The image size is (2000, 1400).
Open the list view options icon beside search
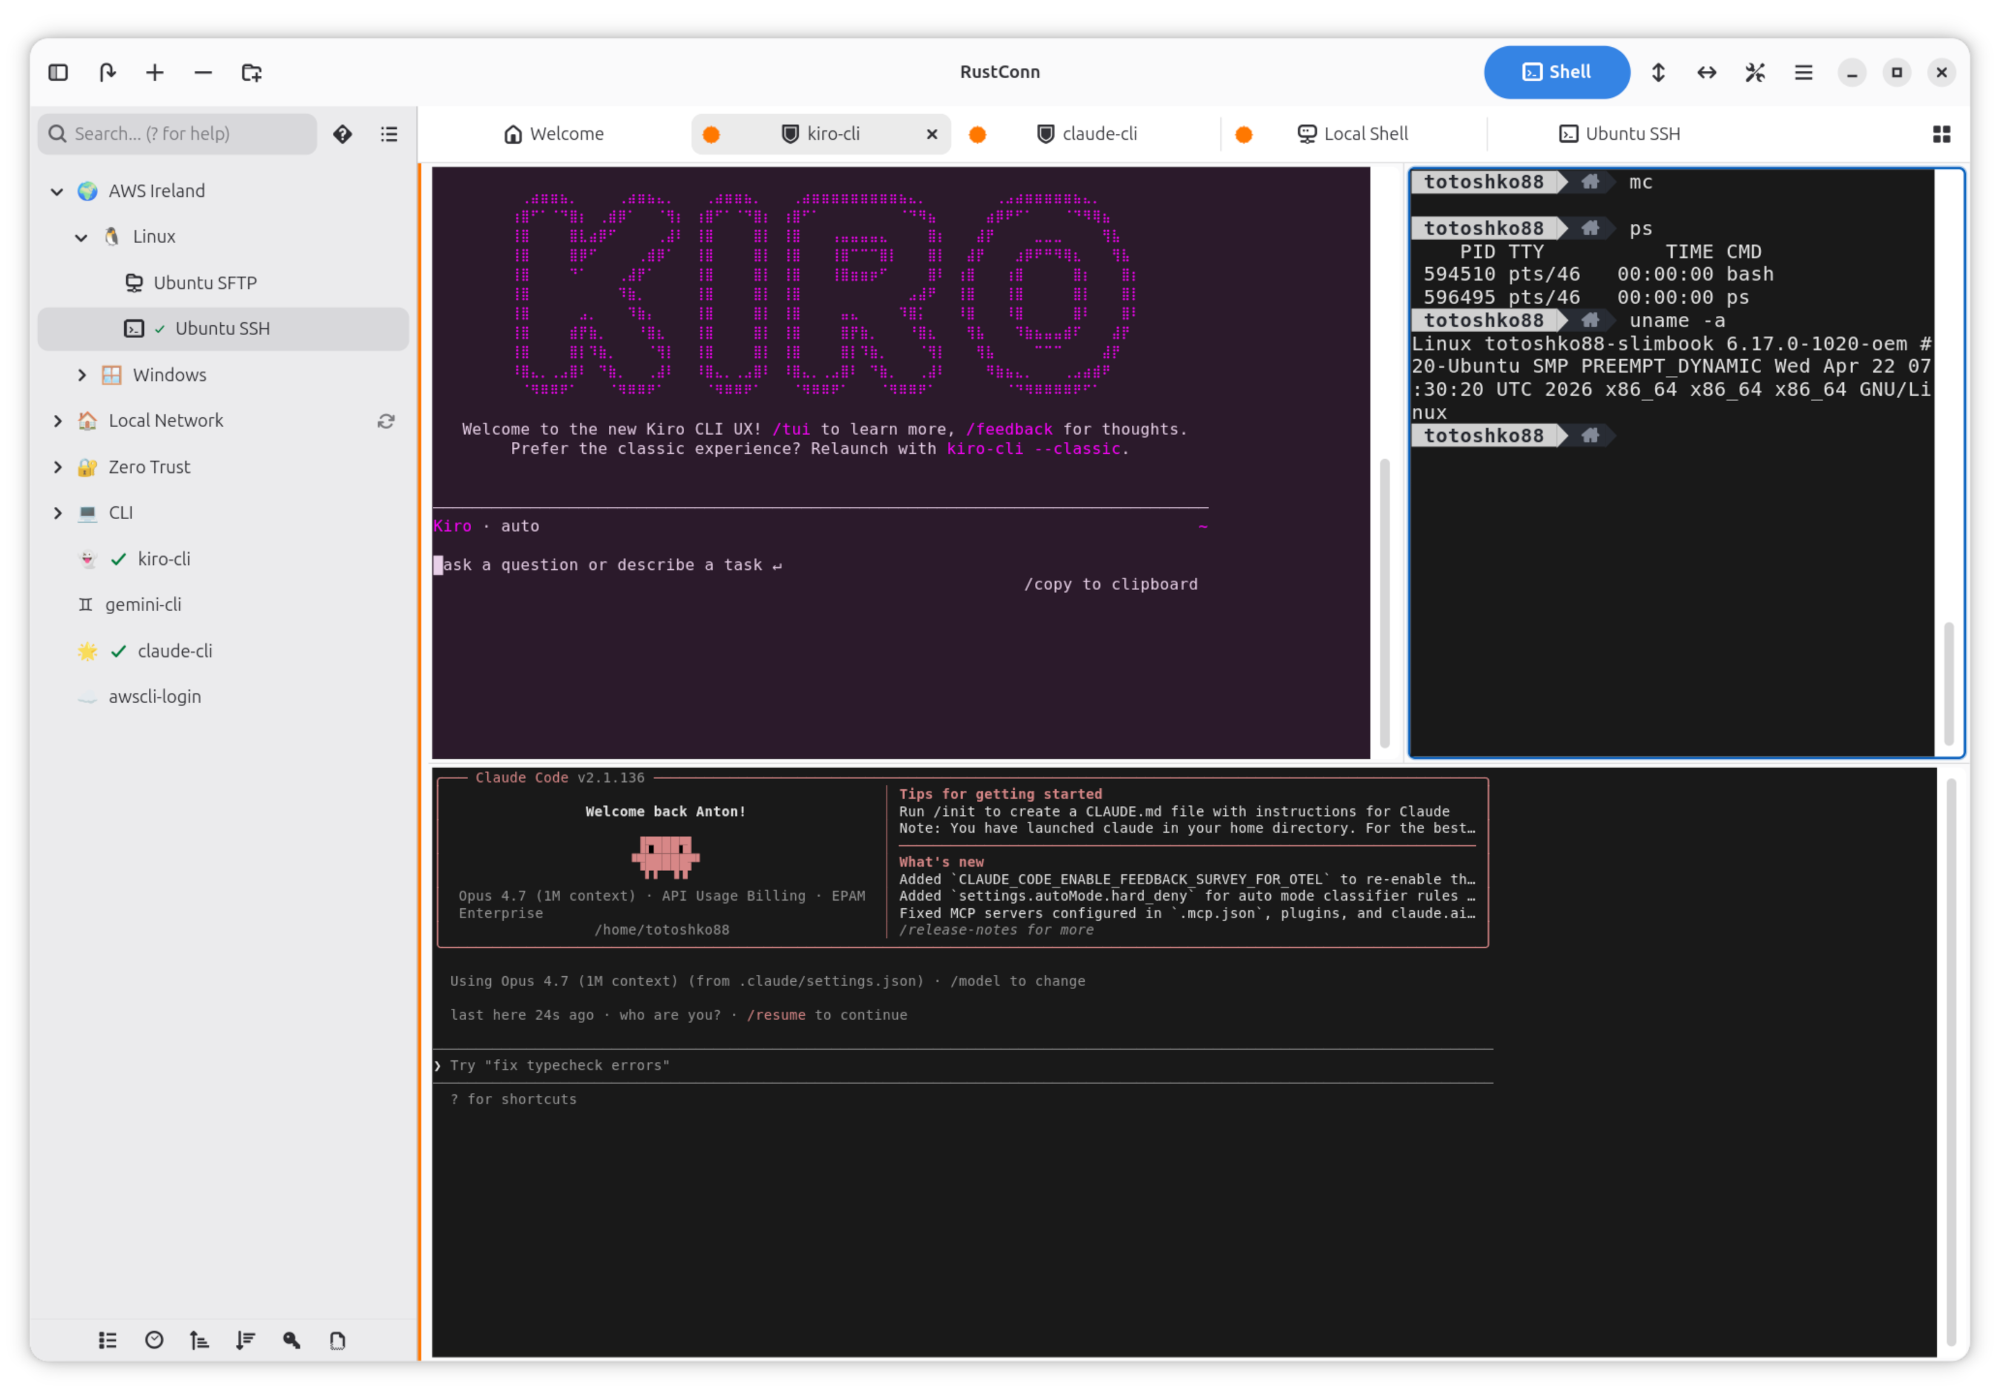point(389,134)
